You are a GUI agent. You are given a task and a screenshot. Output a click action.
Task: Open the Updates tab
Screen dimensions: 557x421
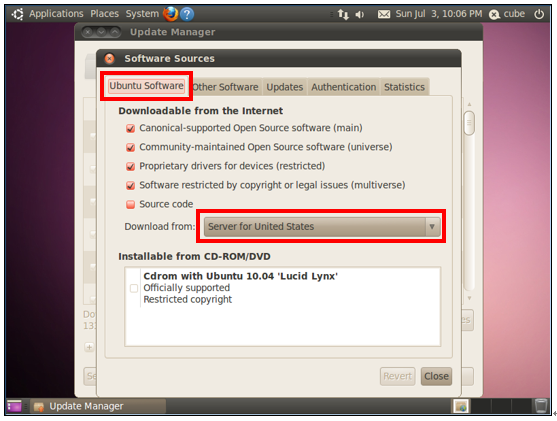[x=285, y=87]
